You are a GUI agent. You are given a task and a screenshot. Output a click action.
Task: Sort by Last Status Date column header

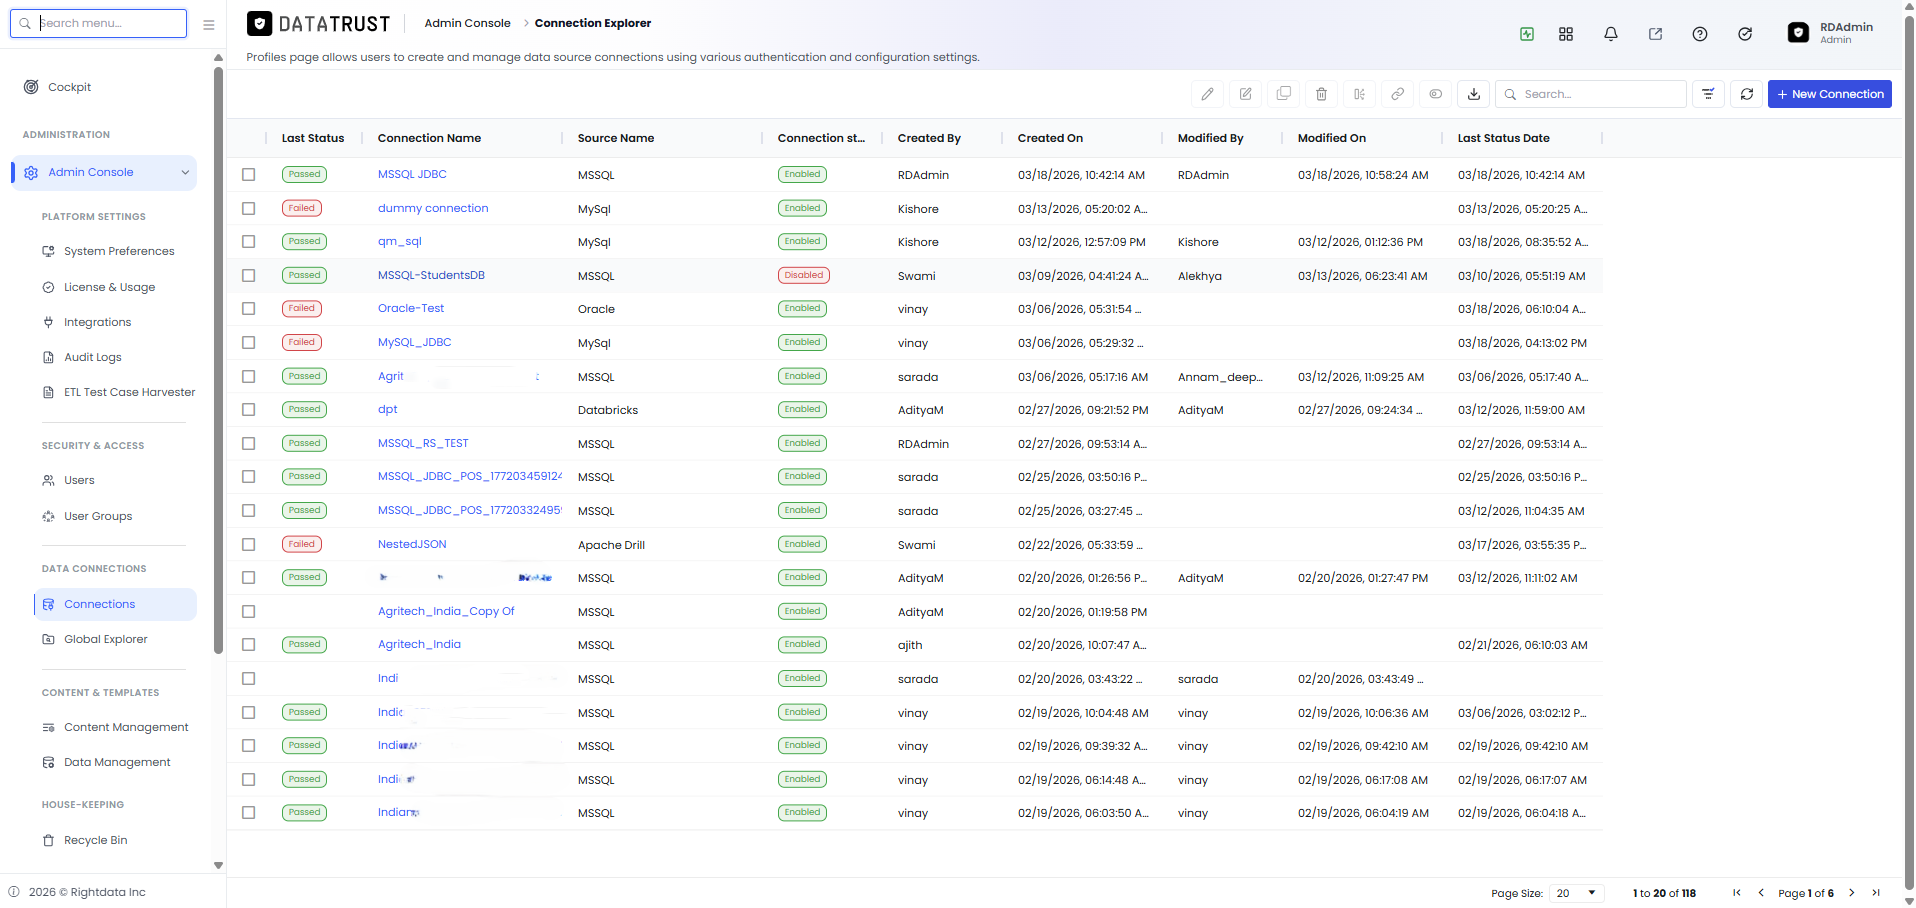[1503, 138]
